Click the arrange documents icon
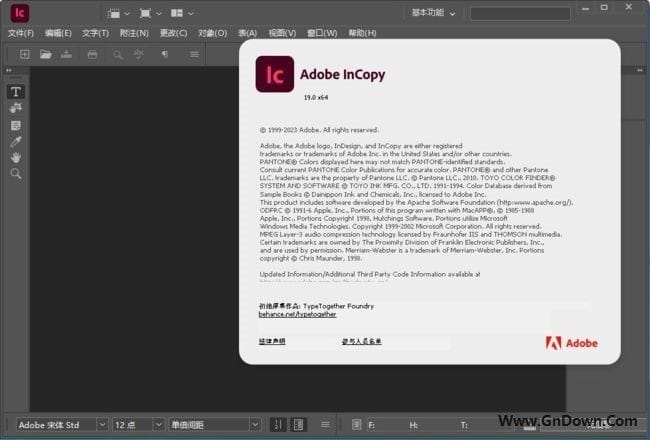 177,13
